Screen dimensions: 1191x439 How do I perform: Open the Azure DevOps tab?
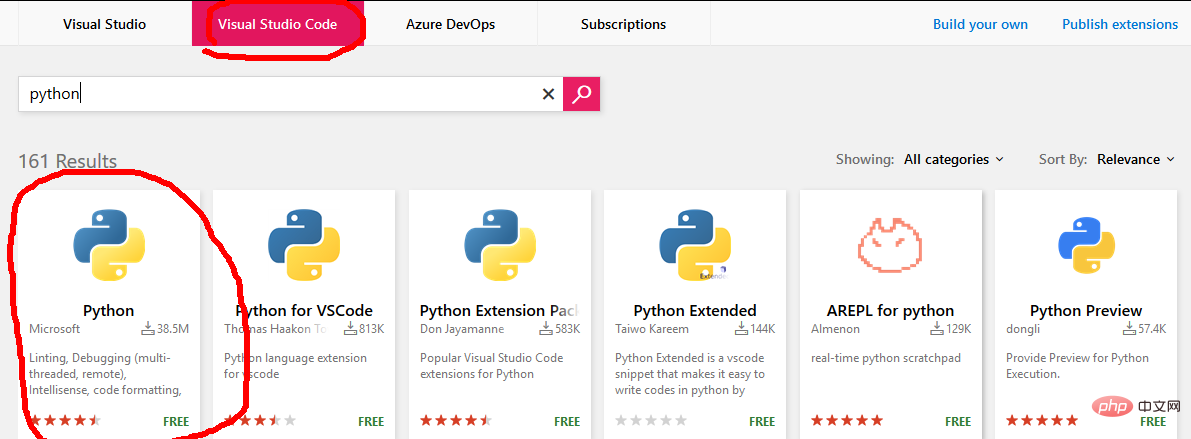450,24
